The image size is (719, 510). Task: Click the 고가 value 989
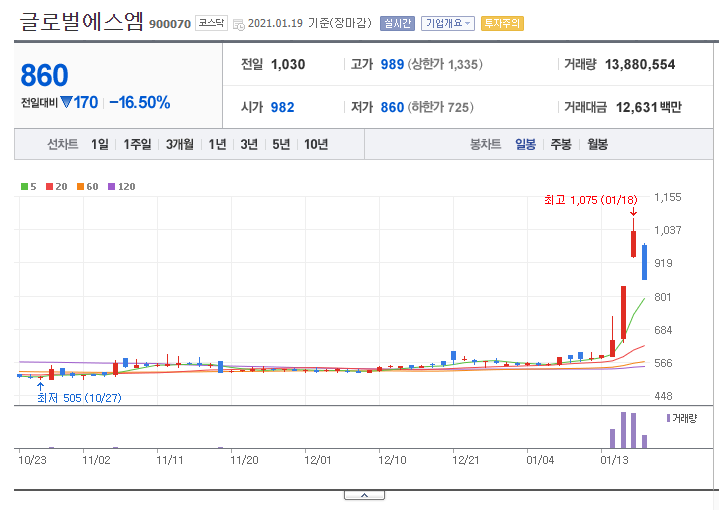pyautogui.click(x=392, y=65)
